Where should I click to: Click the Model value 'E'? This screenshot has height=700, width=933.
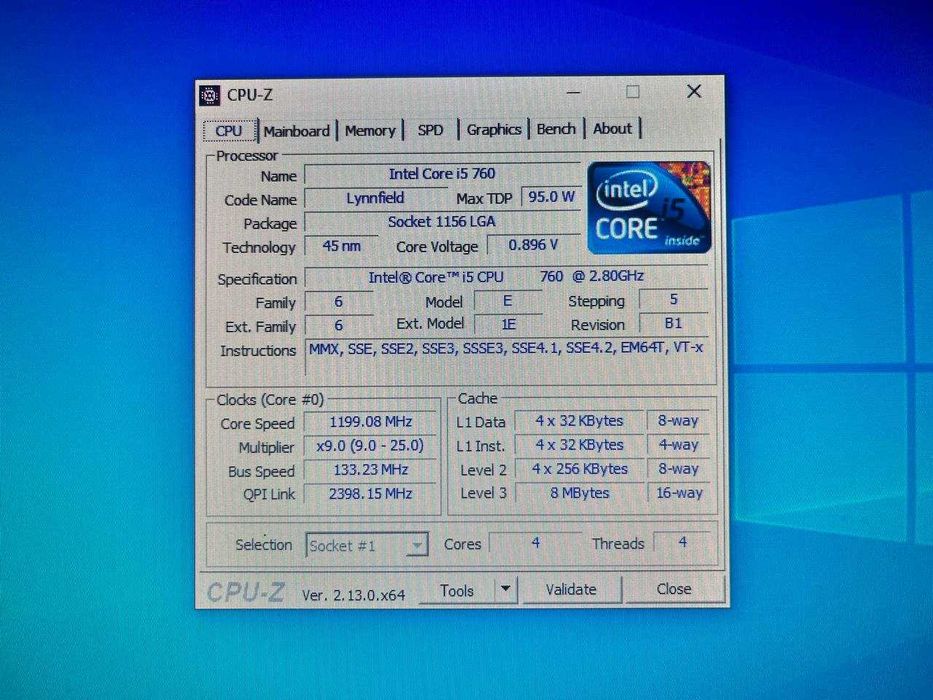click(508, 301)
